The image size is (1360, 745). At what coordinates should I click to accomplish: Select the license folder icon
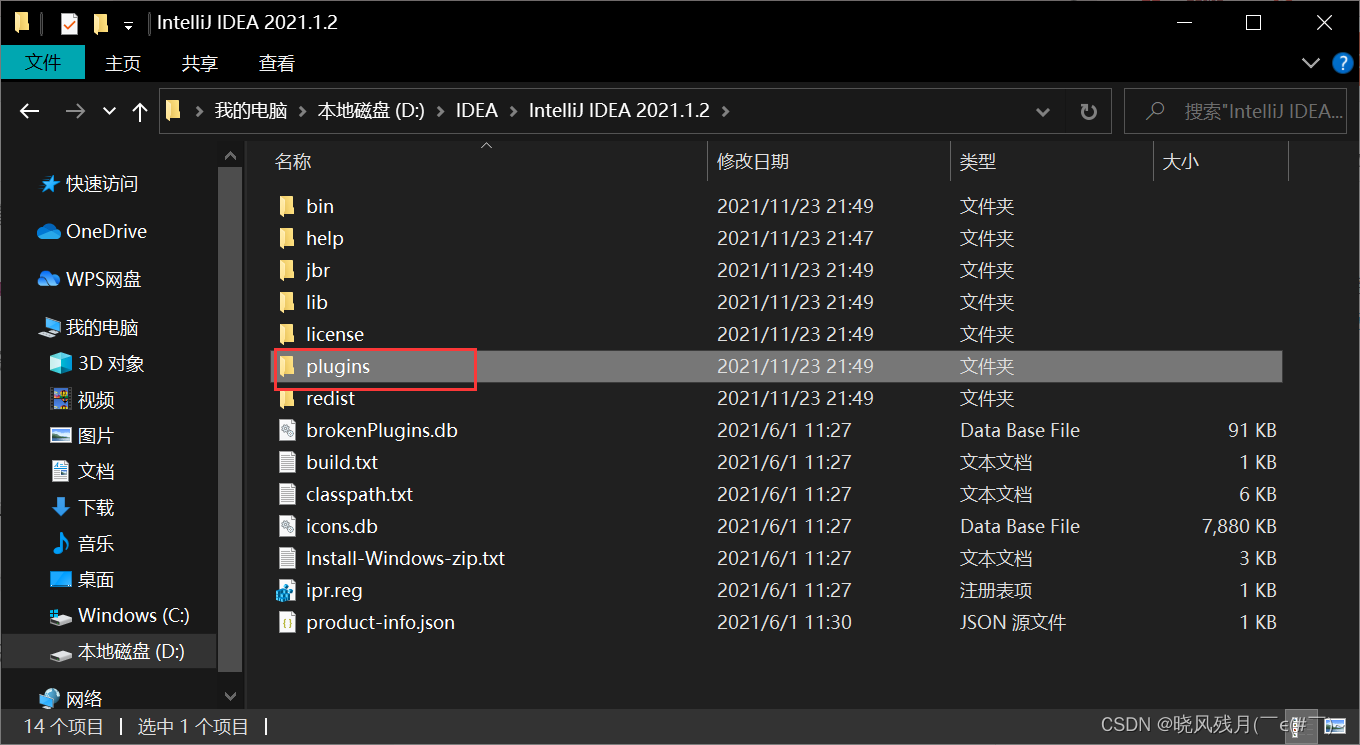(287, 334)
